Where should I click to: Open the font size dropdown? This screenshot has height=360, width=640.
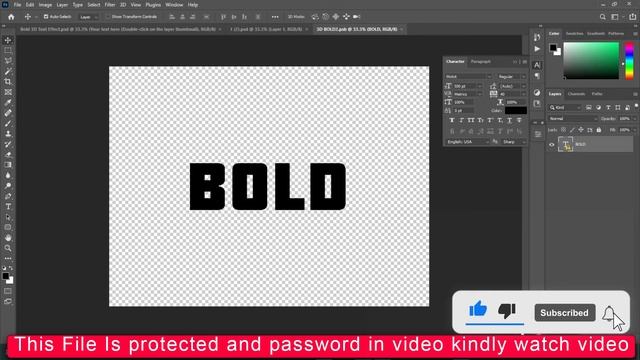coord(468,86)
